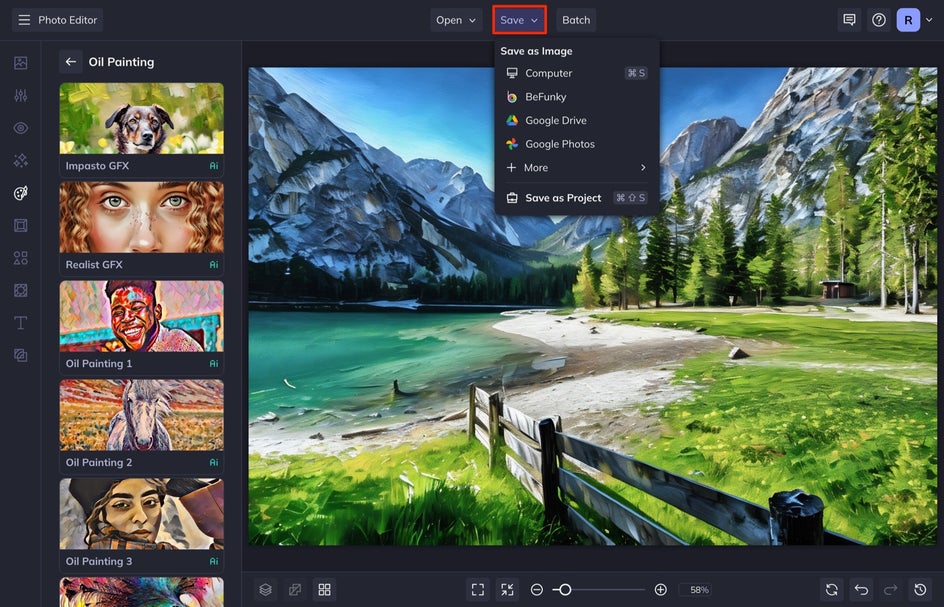The height and width of the screenshot is (607, 944).
Task: Open the Effects sparkle icon
Action: coord(20,160)
